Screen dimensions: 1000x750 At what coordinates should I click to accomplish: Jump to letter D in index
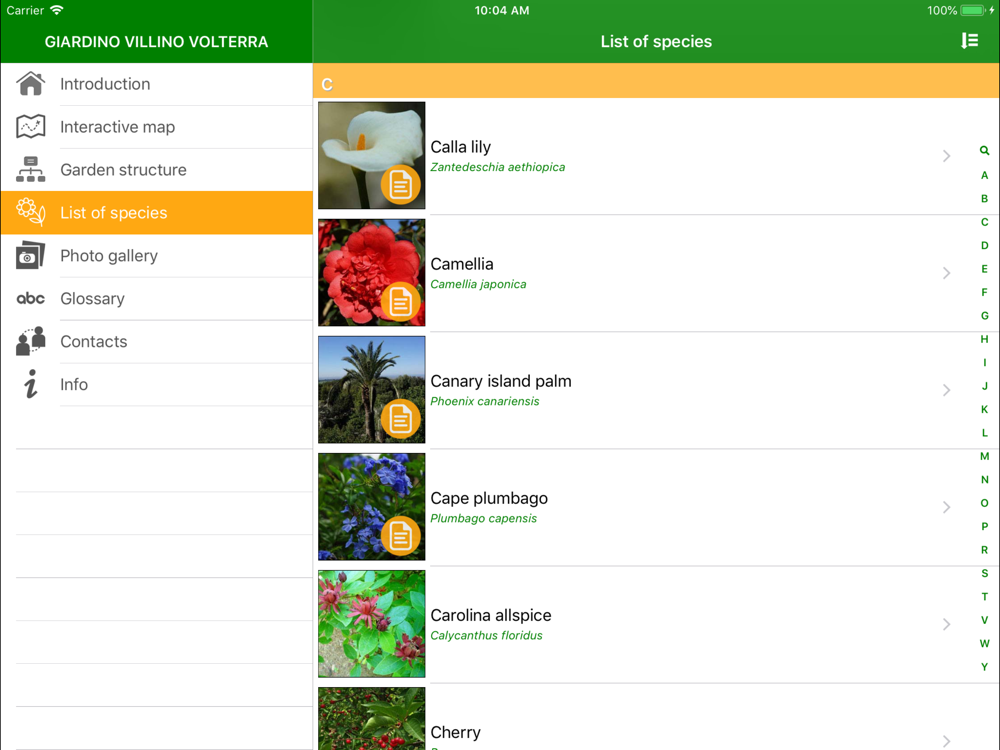(x=985, y=246)
